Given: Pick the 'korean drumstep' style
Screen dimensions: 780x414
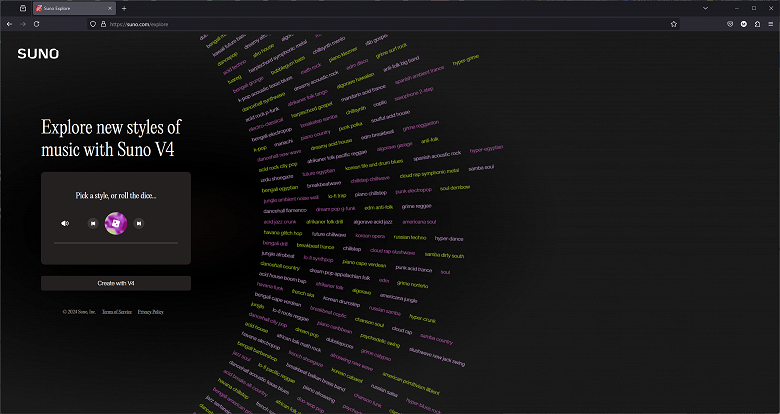Looking at the screenshot, I should point(341,300).
